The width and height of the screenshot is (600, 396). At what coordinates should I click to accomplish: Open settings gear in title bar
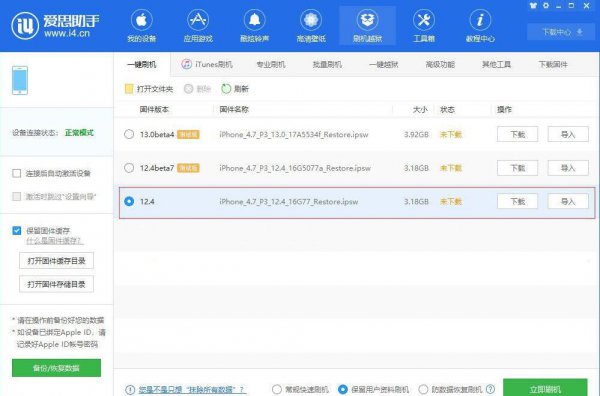click(x=546, y=6)
